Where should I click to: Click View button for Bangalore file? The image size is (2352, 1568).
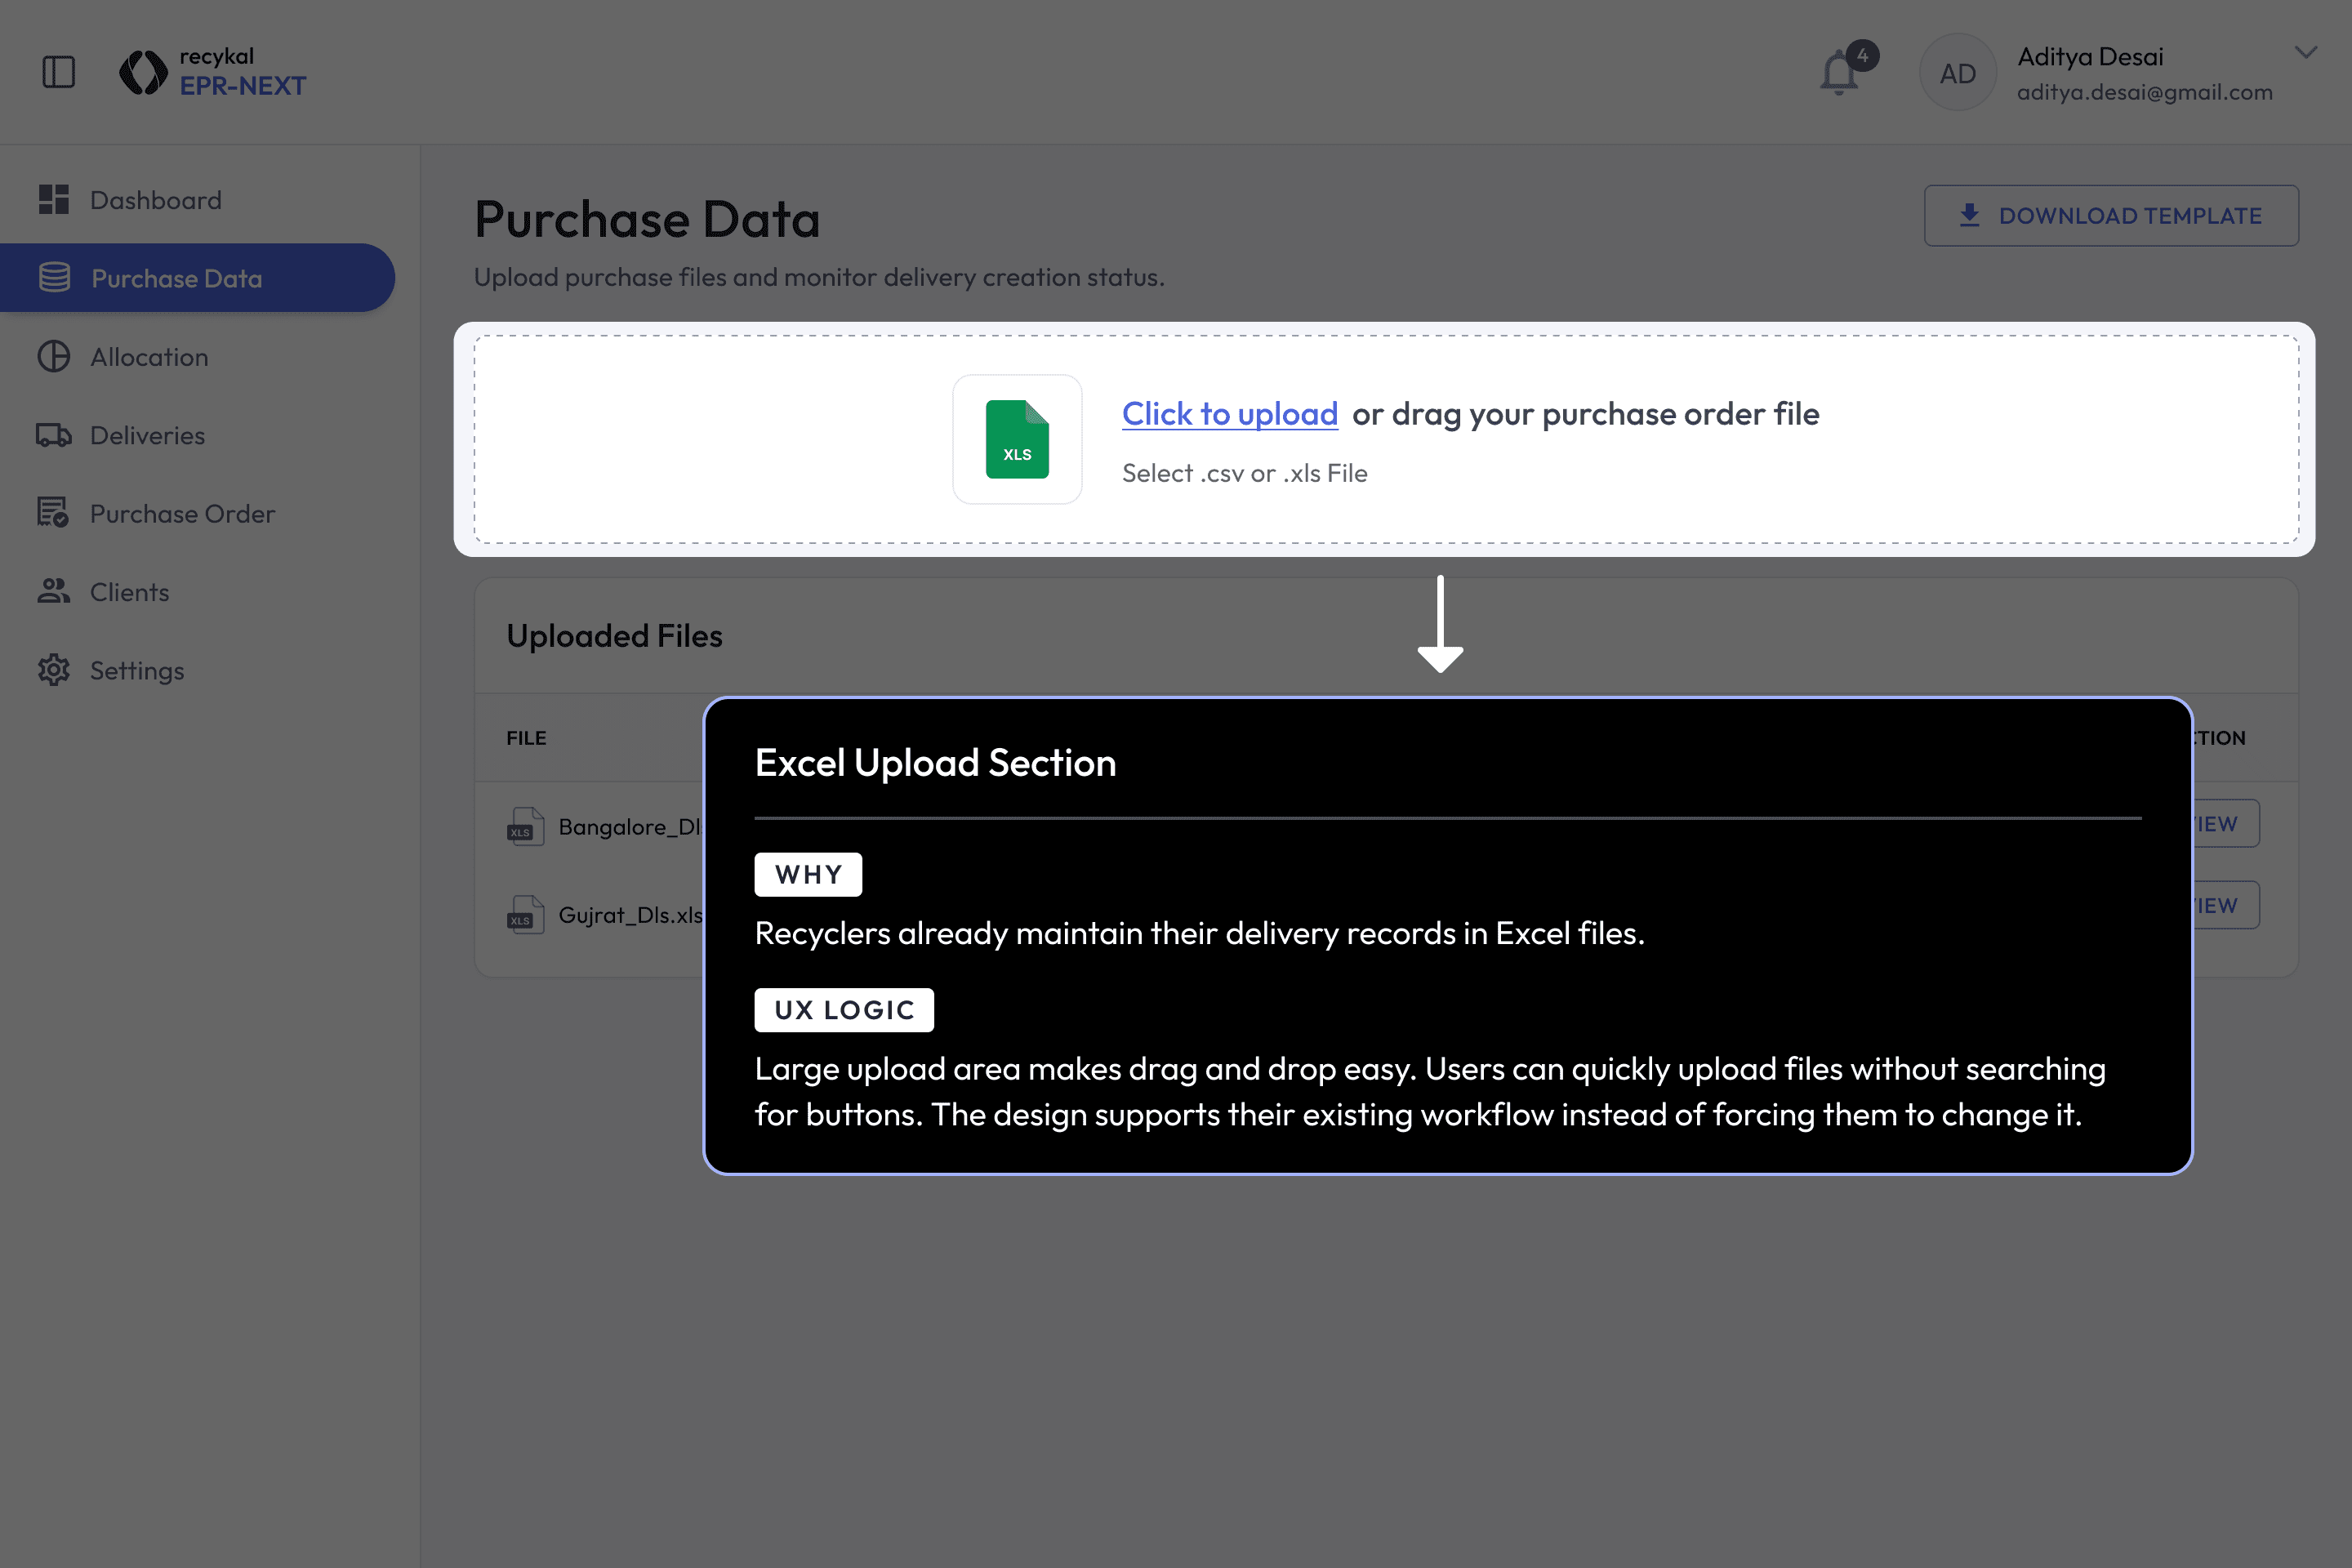tap(2226, 824)
